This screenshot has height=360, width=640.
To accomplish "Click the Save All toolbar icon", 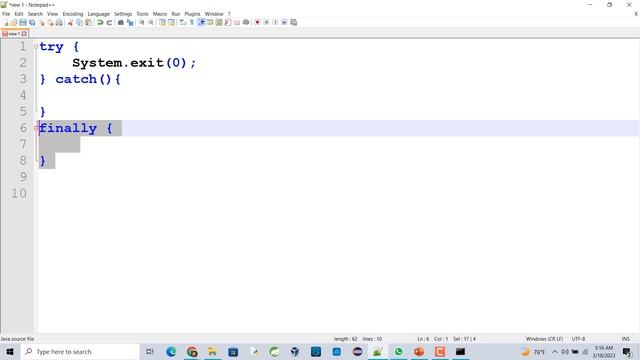I will tap(32, 22).
